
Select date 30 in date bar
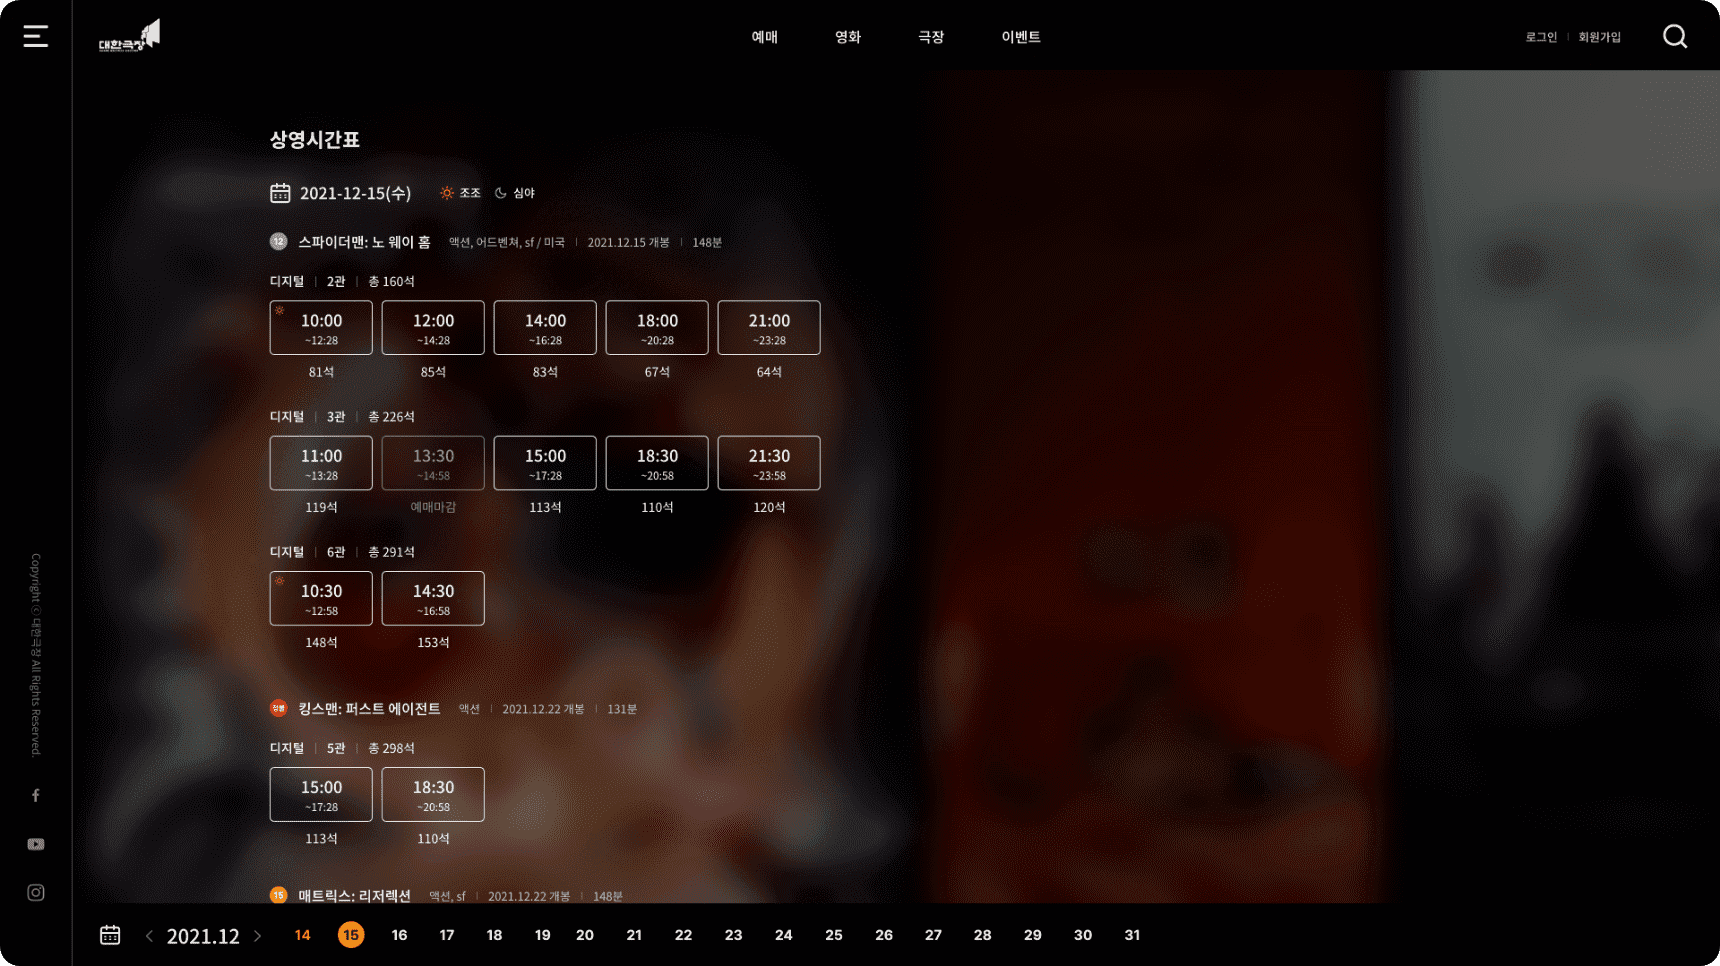click(x=1083, y=935)
